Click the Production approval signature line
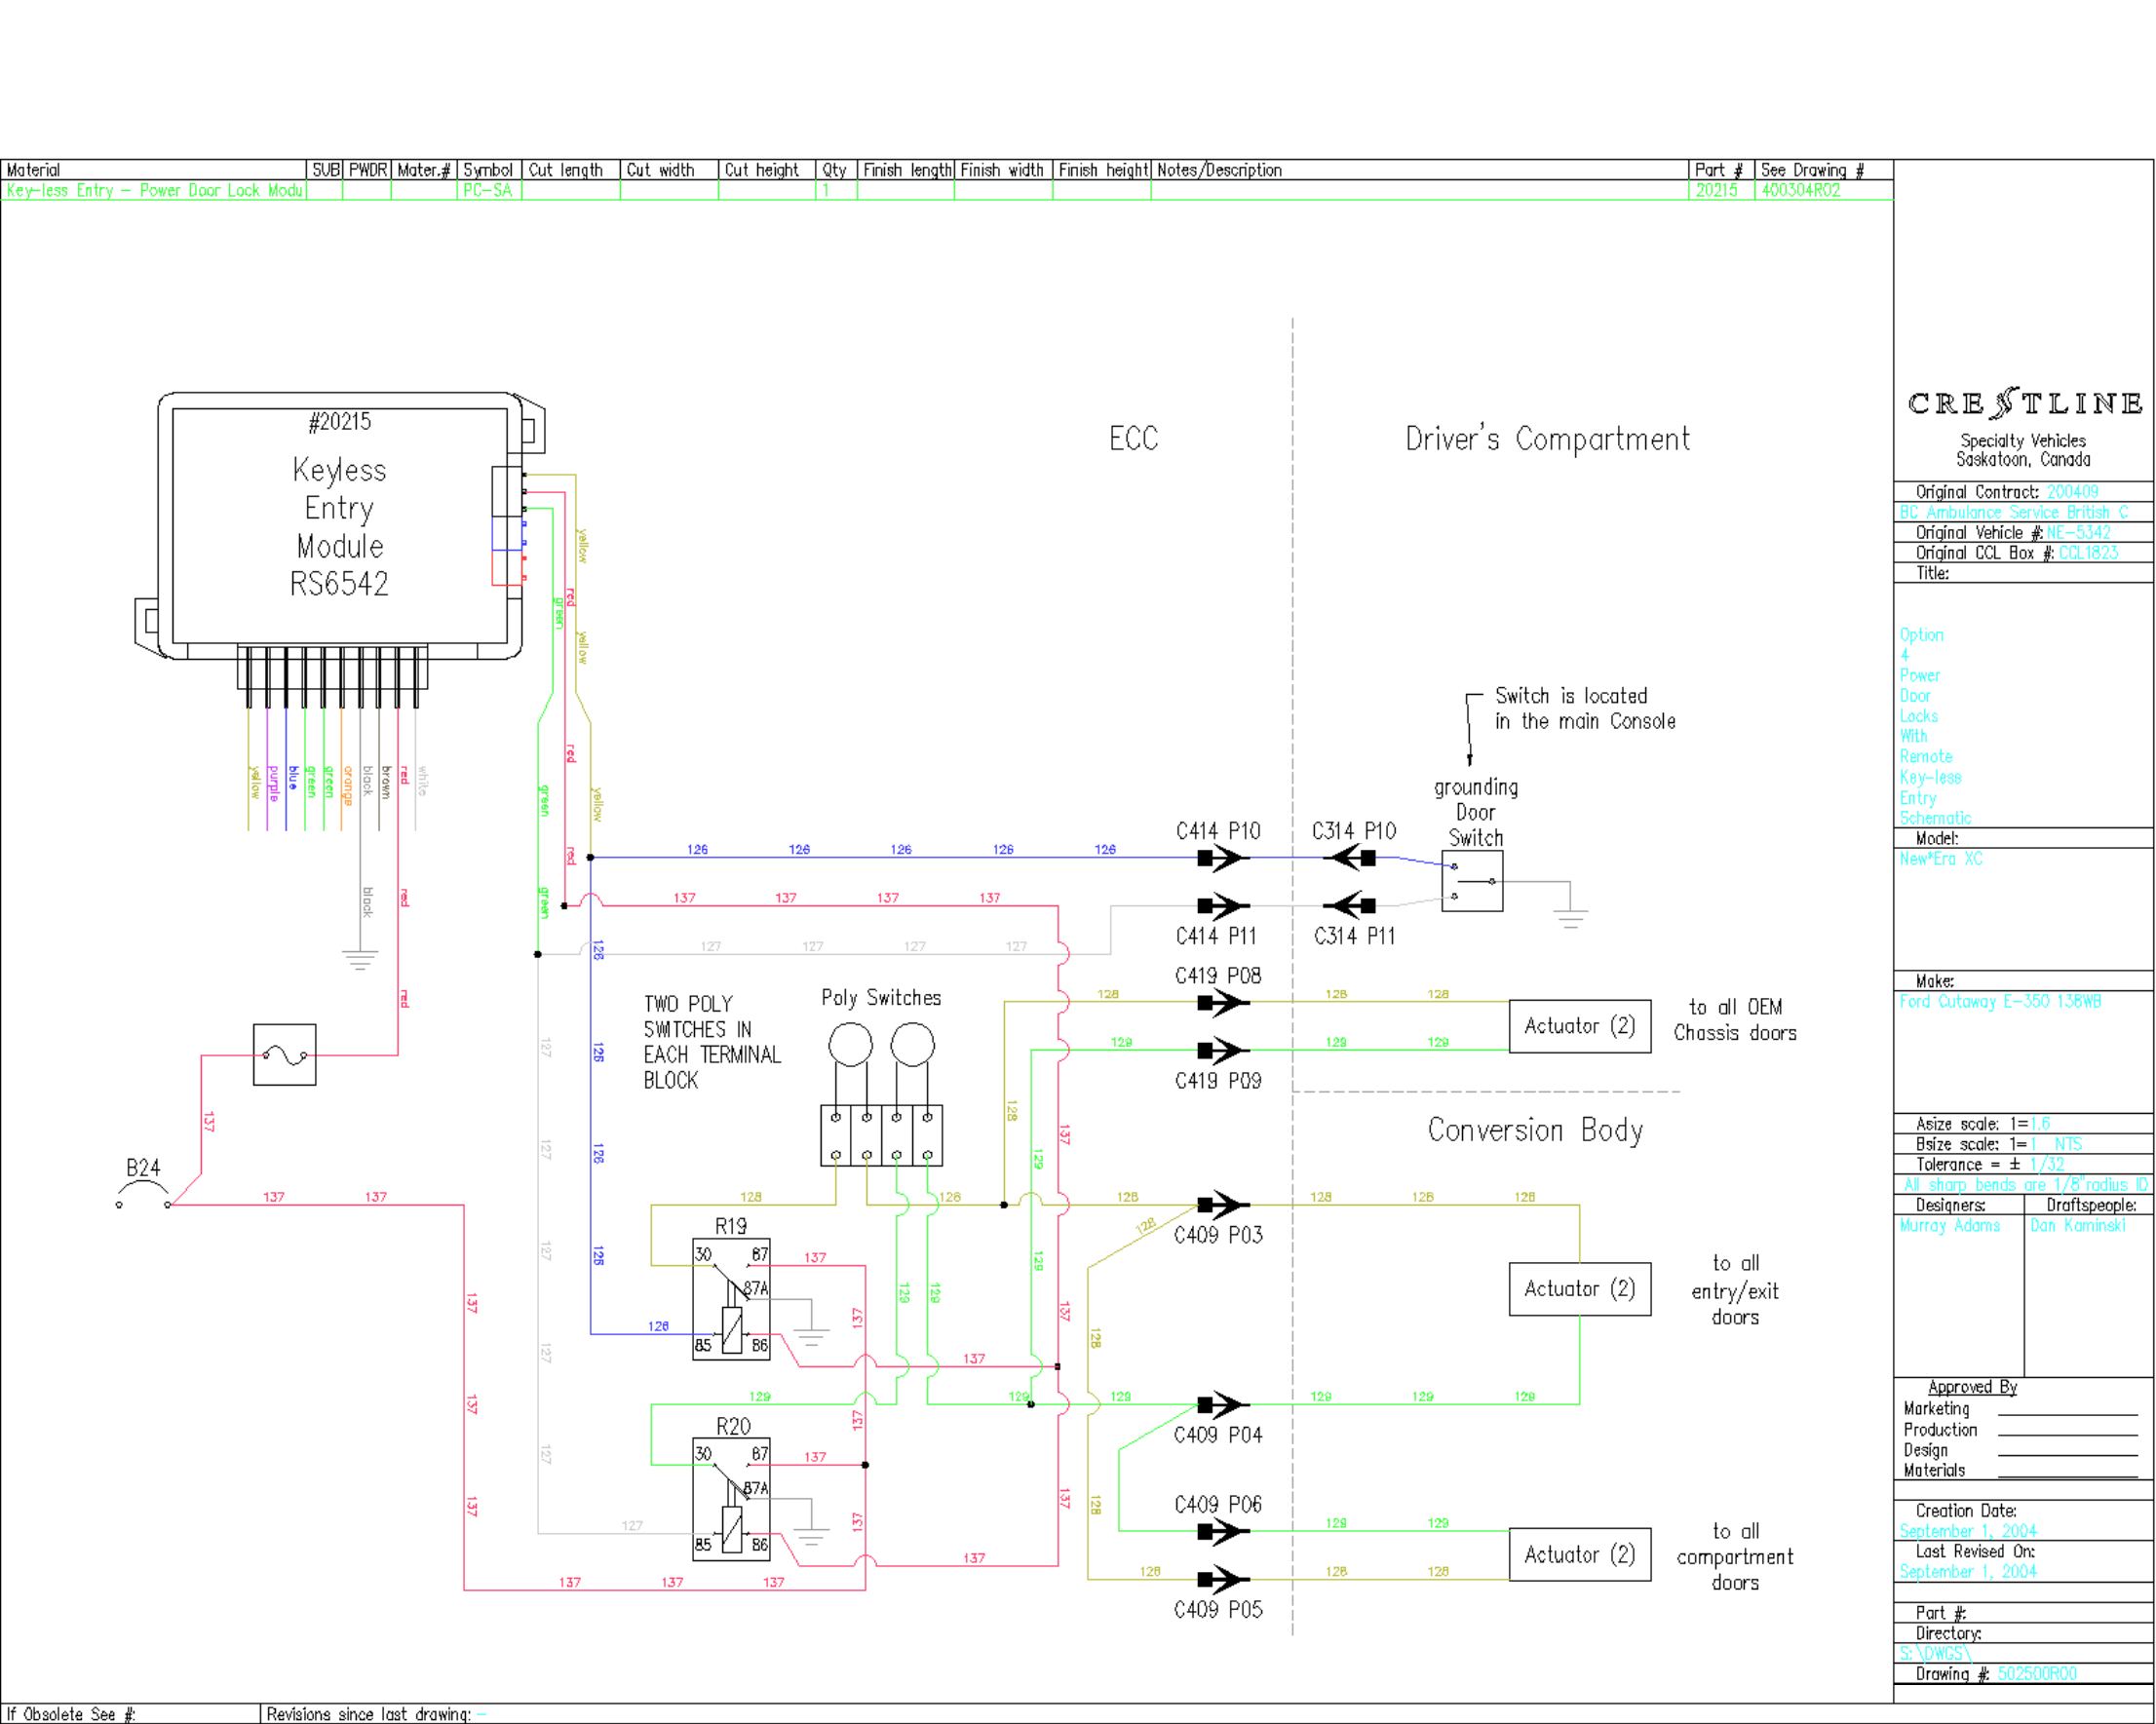 pos(2068,1434)
